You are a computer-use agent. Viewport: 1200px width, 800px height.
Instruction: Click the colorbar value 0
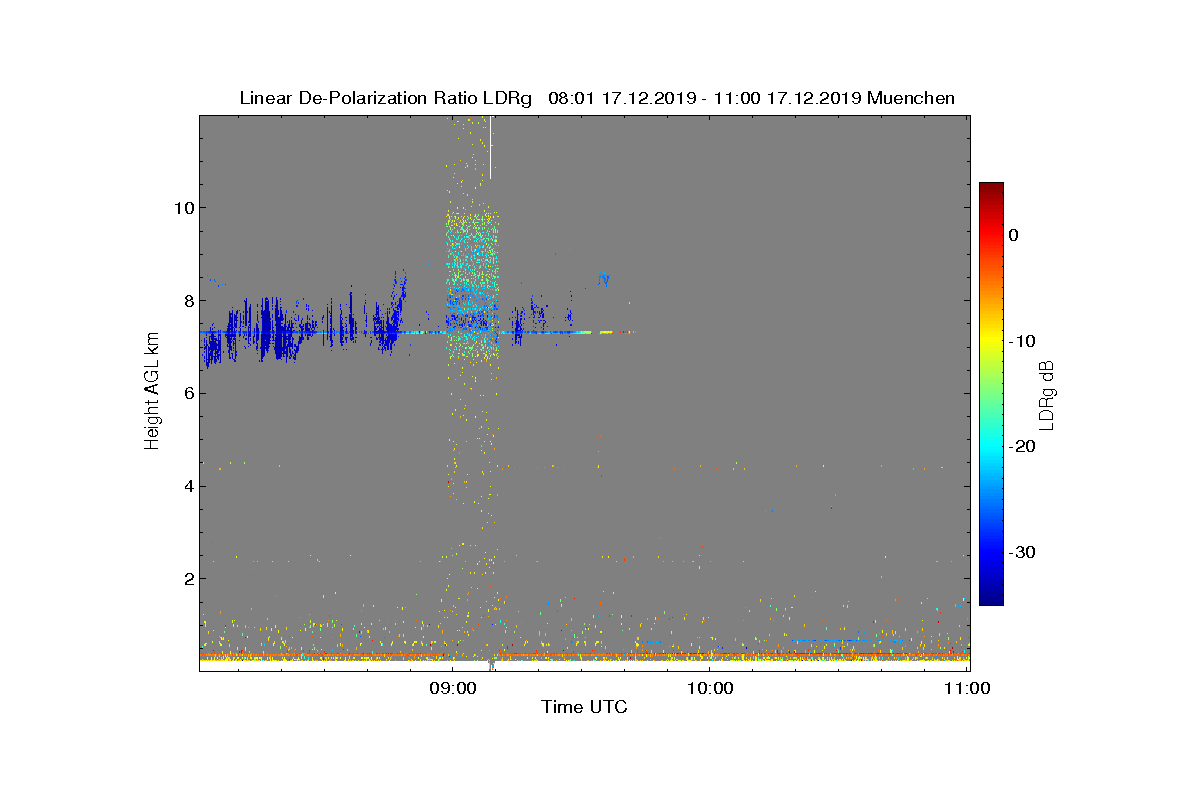click(x=1013, y=235)
